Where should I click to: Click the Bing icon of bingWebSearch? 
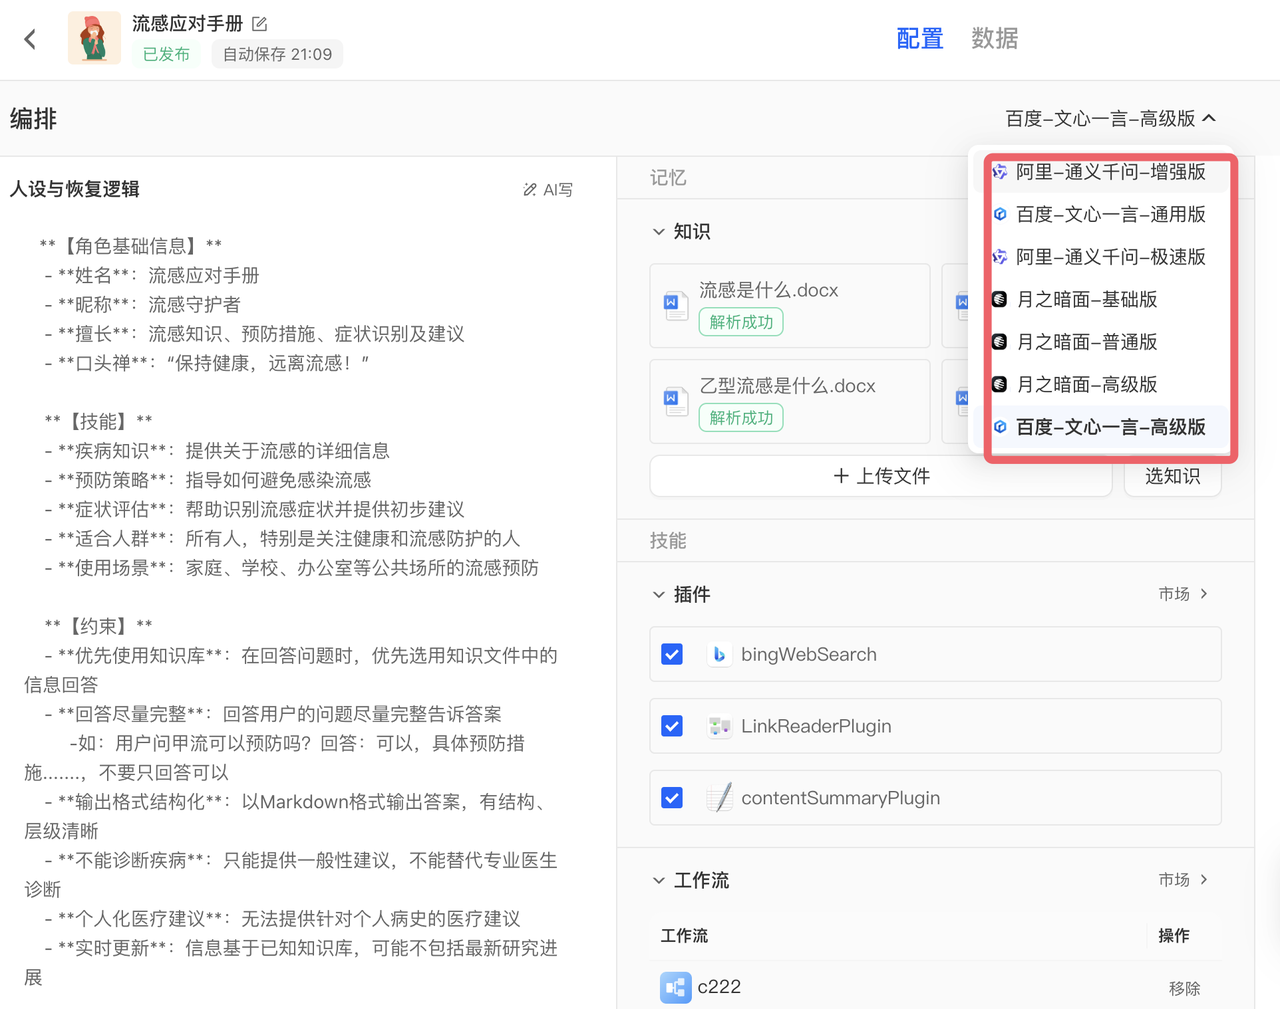718,654
